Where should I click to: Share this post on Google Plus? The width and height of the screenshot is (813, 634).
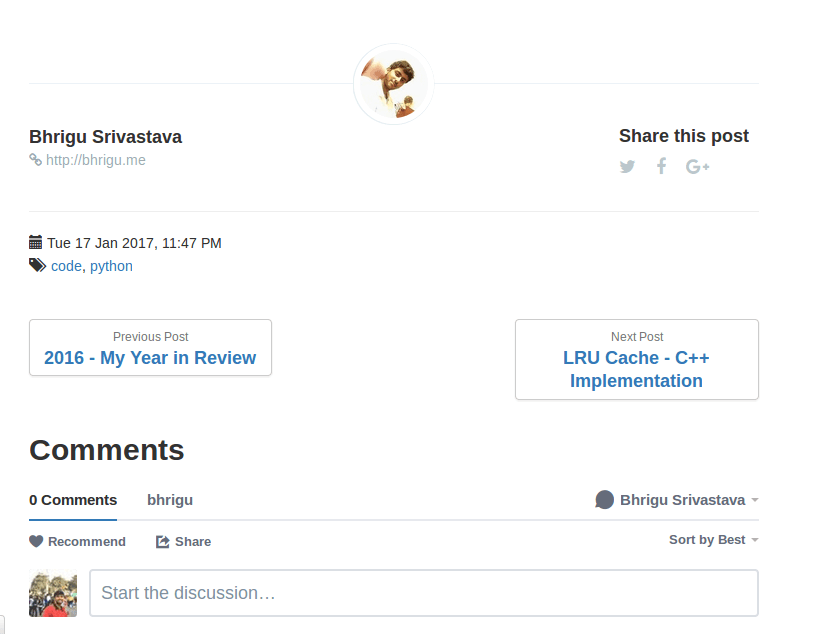click(698, 167)
